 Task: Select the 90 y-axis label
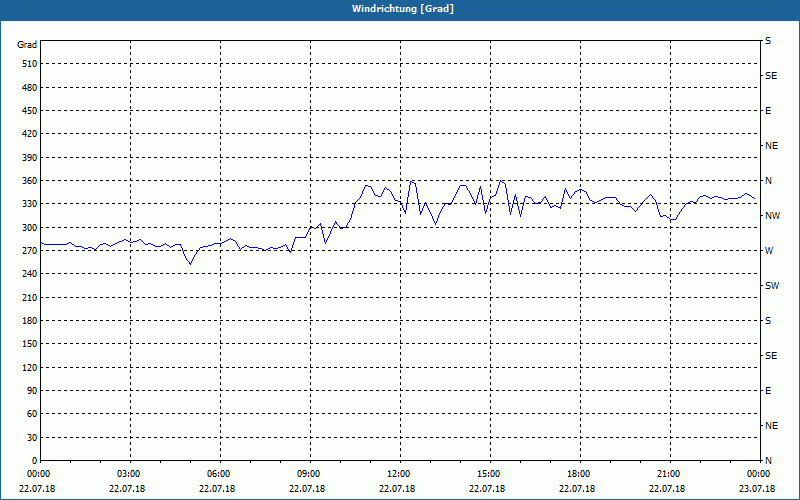(x=32, y=391)
